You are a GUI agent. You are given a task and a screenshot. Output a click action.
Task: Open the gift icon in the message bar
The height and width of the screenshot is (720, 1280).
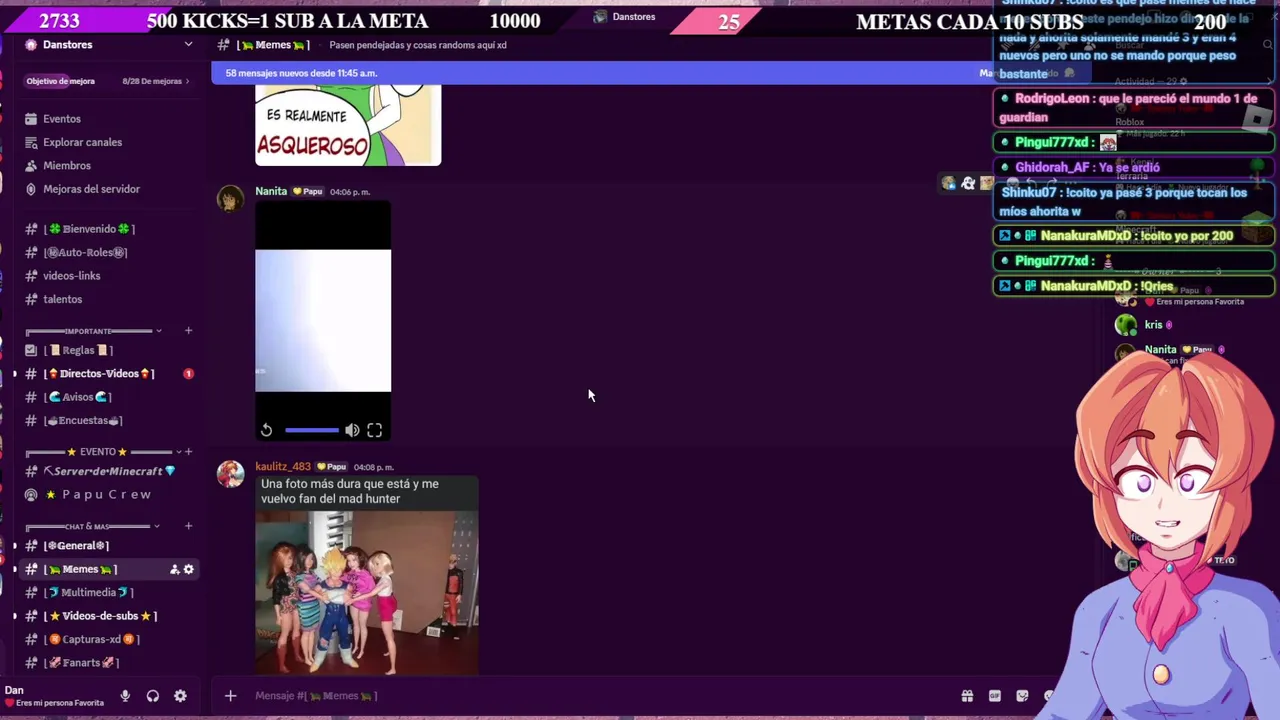click(x=967, y=696)
